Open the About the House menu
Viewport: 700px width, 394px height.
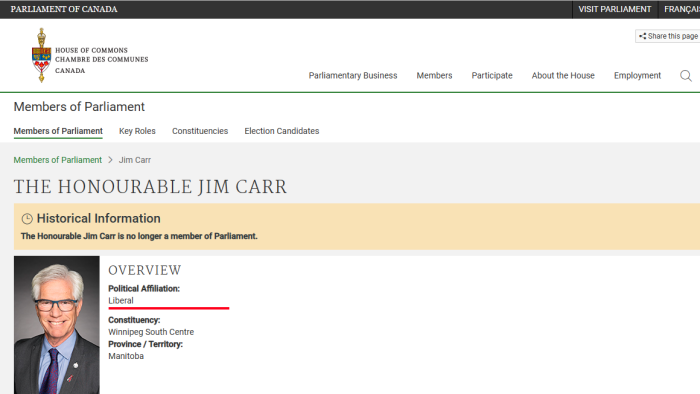click(563, 75)
